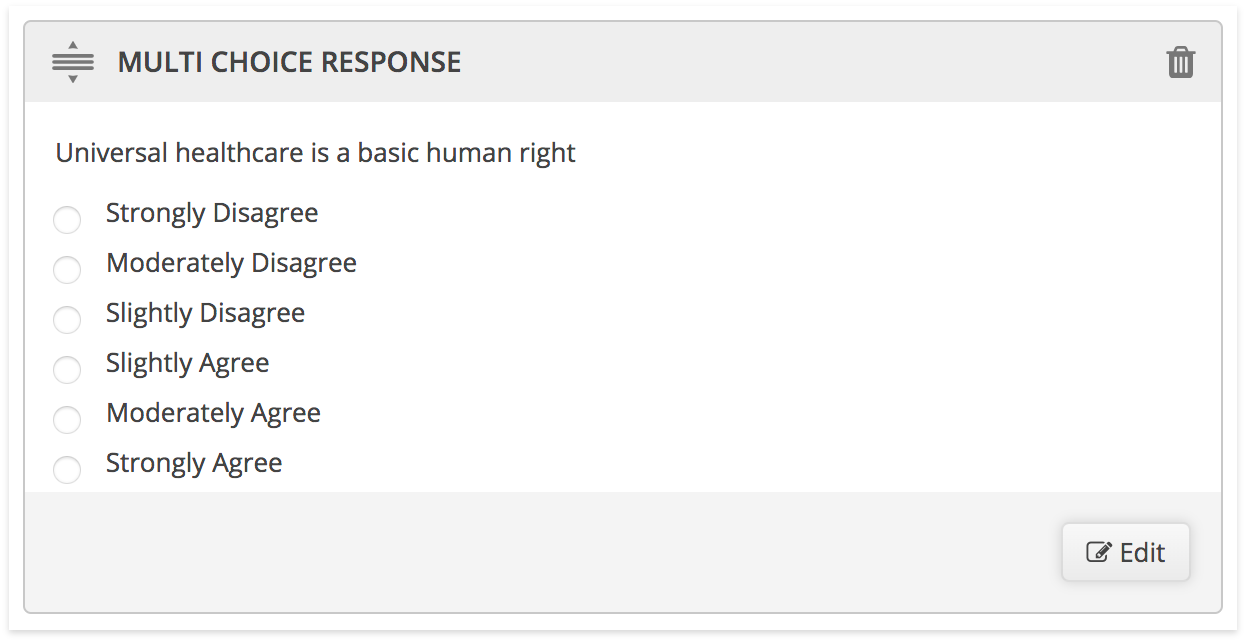
Task: Open the question editor via the Edit button
Action: click(1126, 552)
